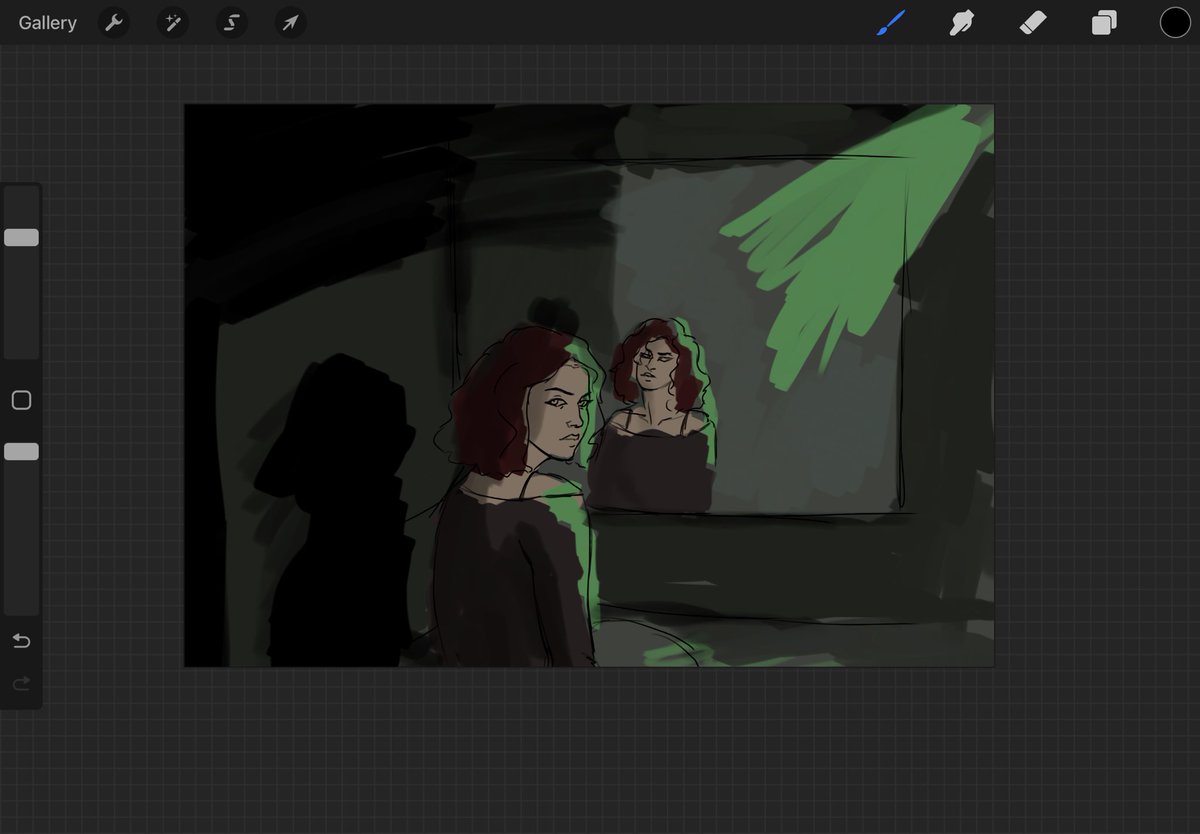
Task: Select the Eraser tool
Action: (1033, 22)
